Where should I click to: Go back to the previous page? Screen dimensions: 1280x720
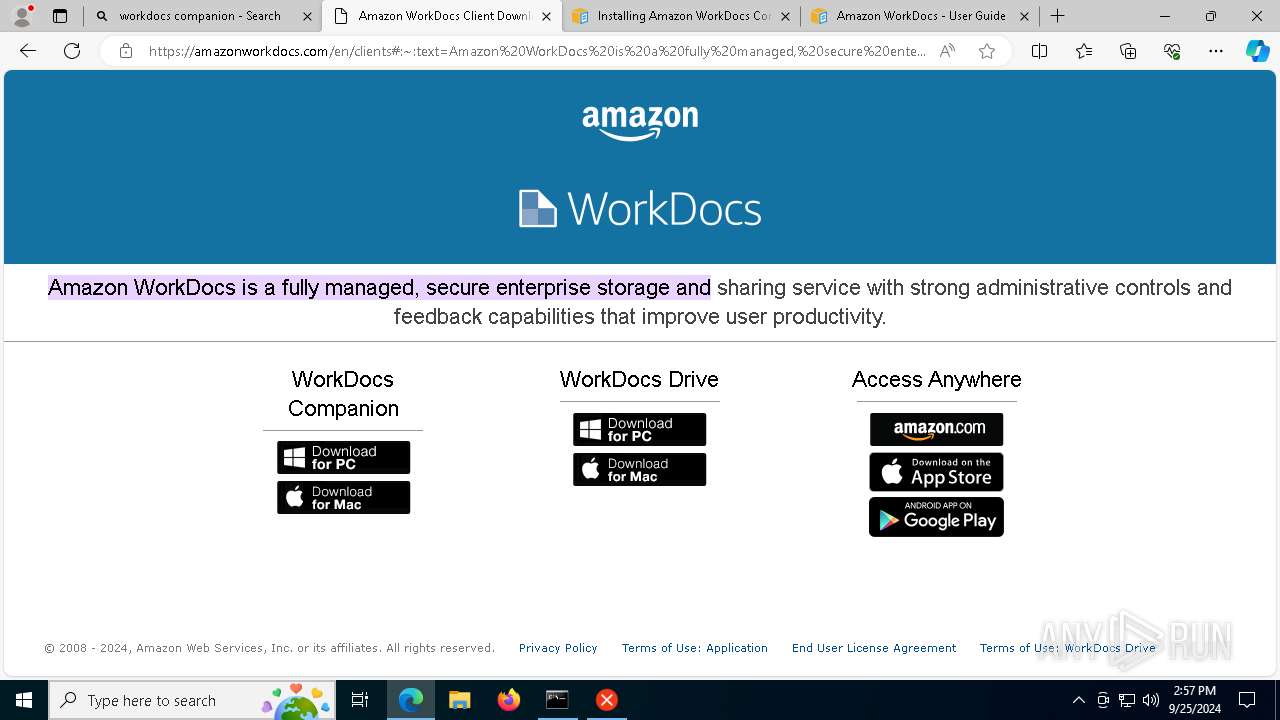28,51
